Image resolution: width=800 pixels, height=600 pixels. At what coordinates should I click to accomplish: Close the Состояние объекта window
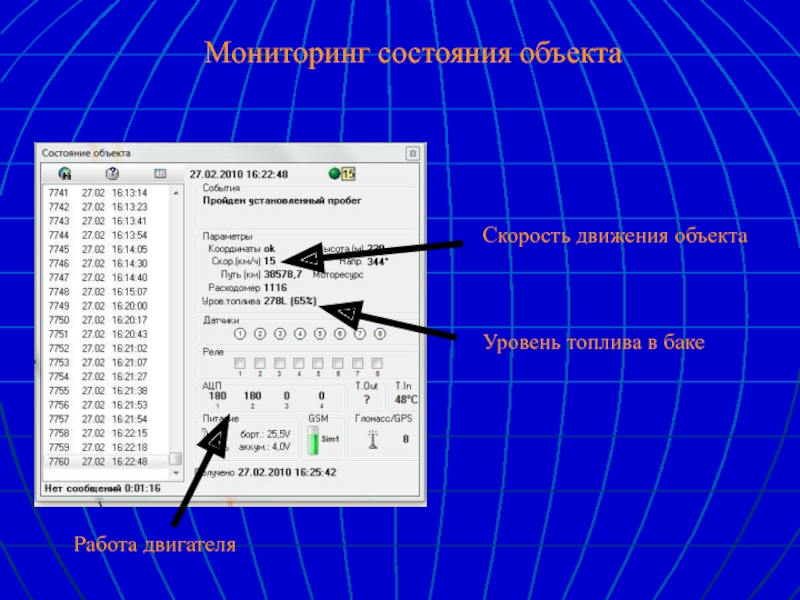pyautogui.click(x=413, y=153)
